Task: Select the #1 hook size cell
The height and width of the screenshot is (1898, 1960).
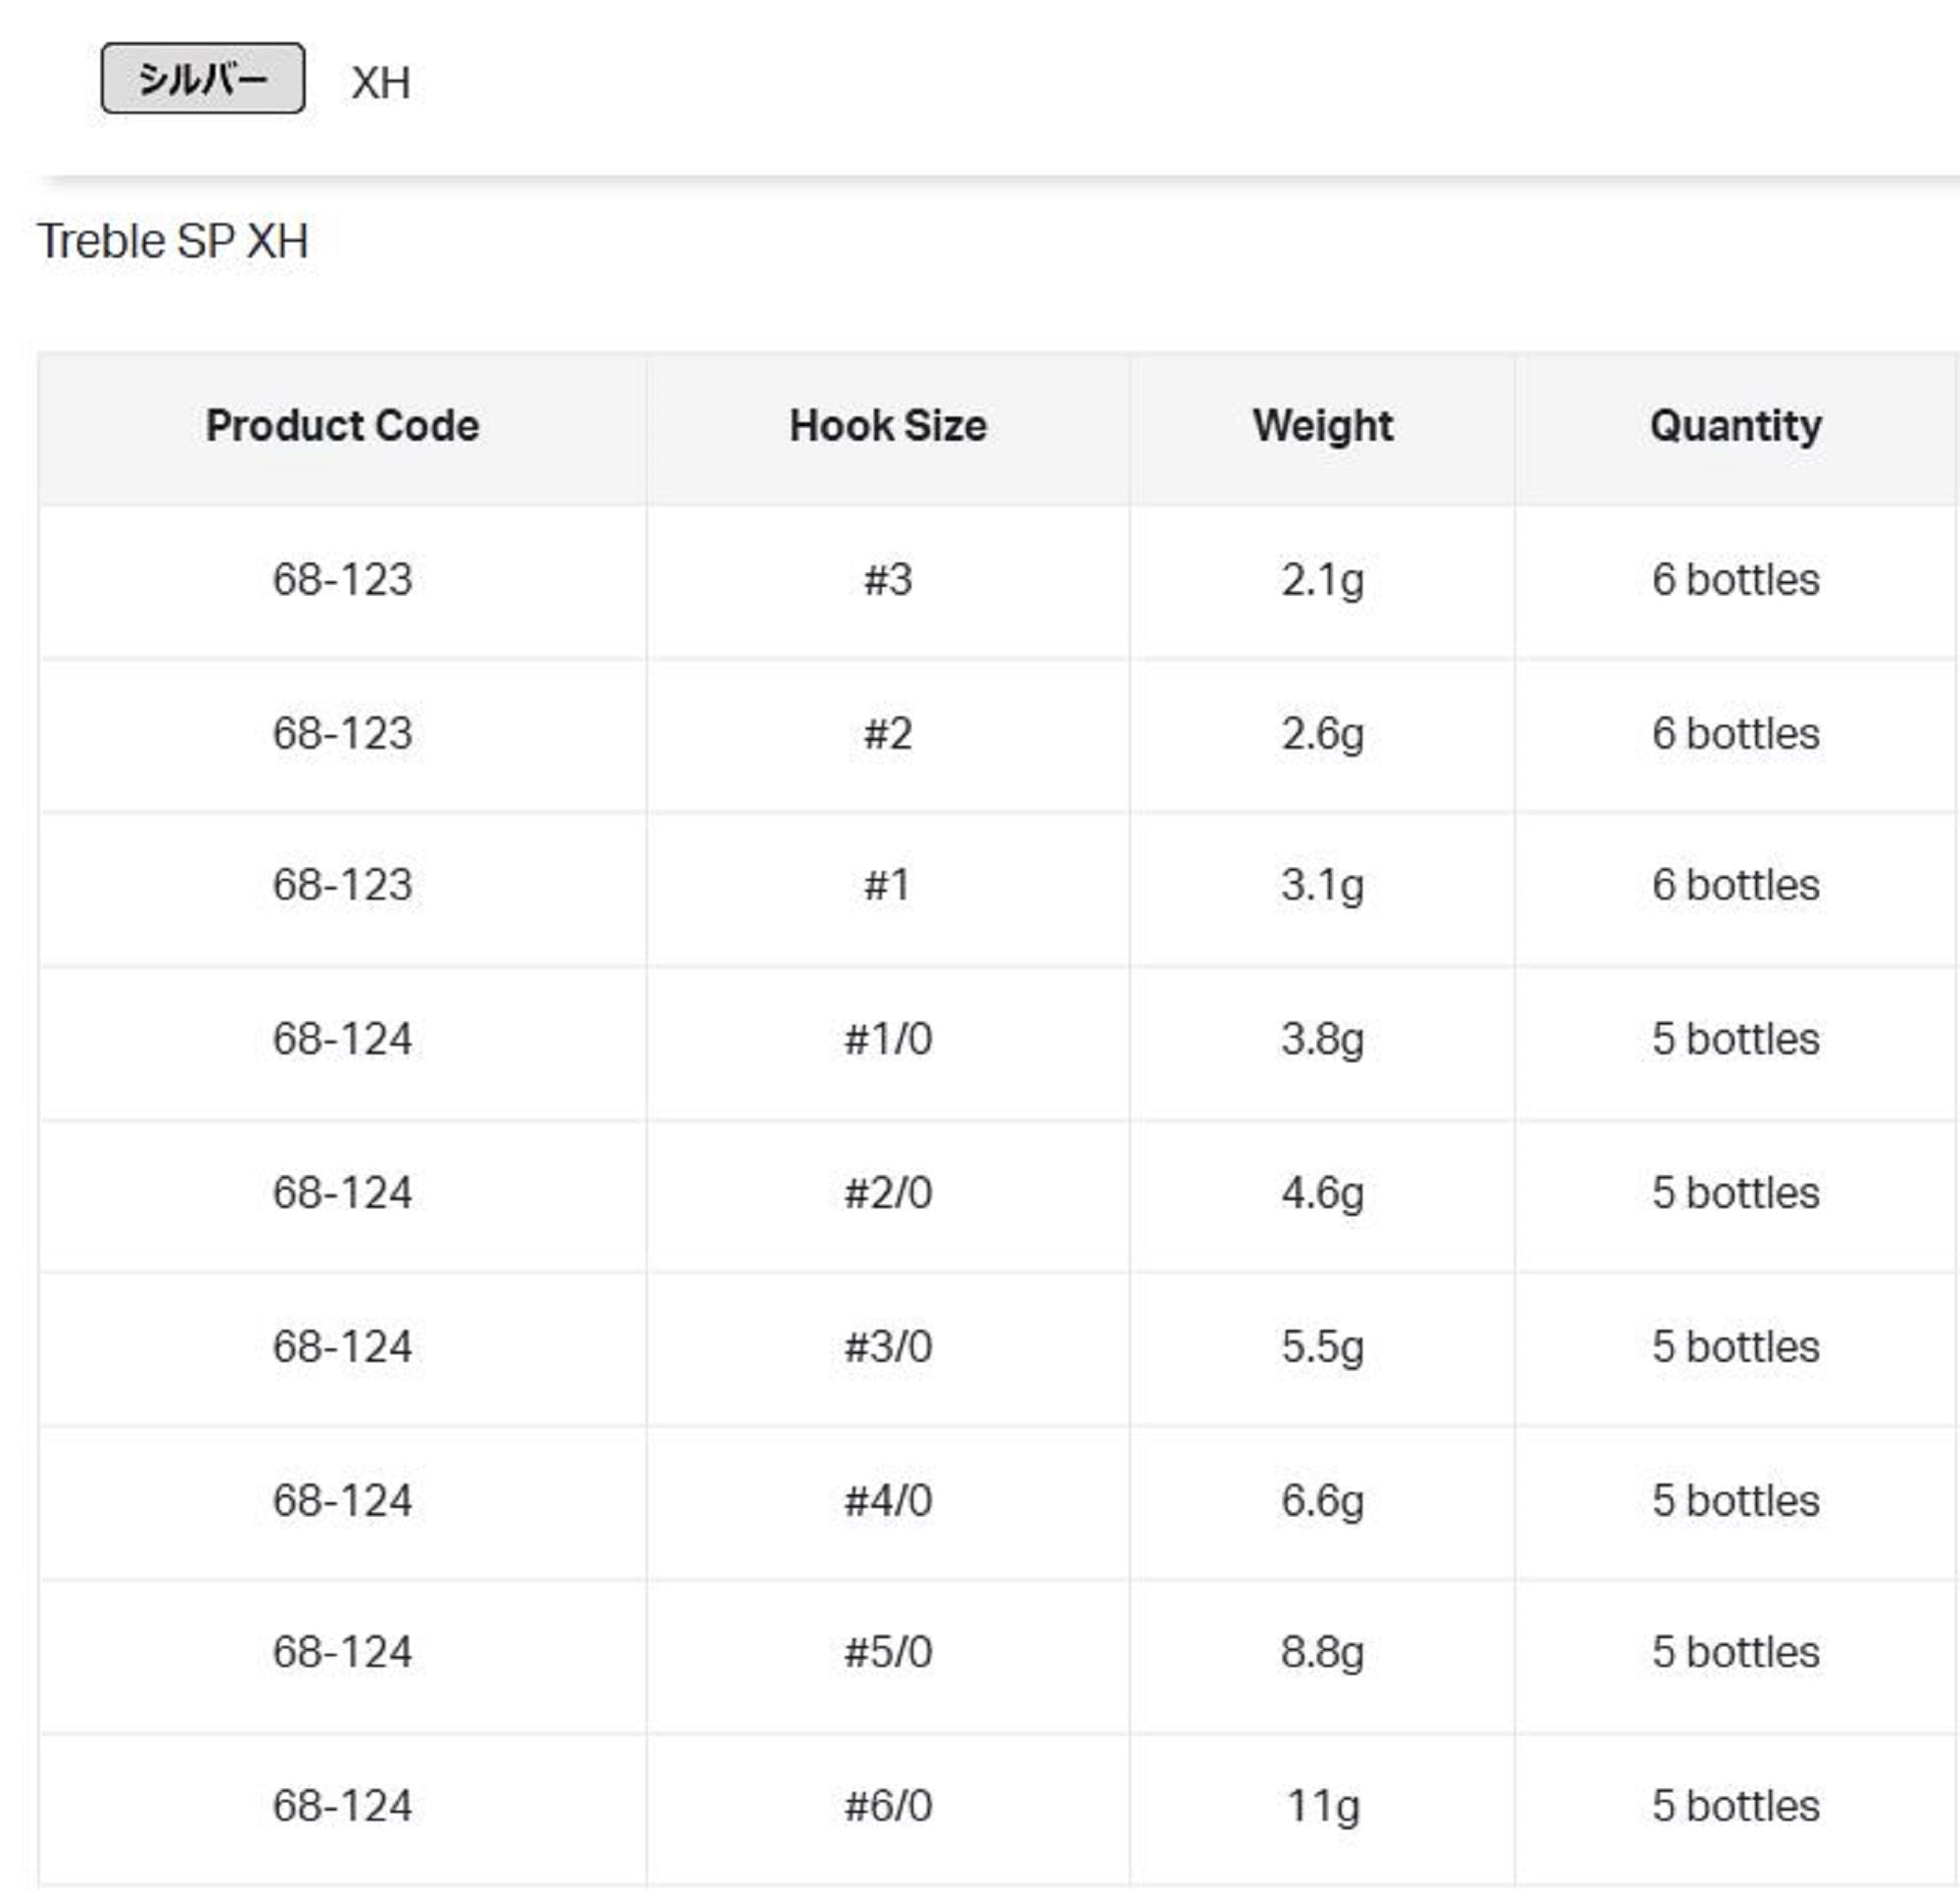Action: (x=888, y=885)
